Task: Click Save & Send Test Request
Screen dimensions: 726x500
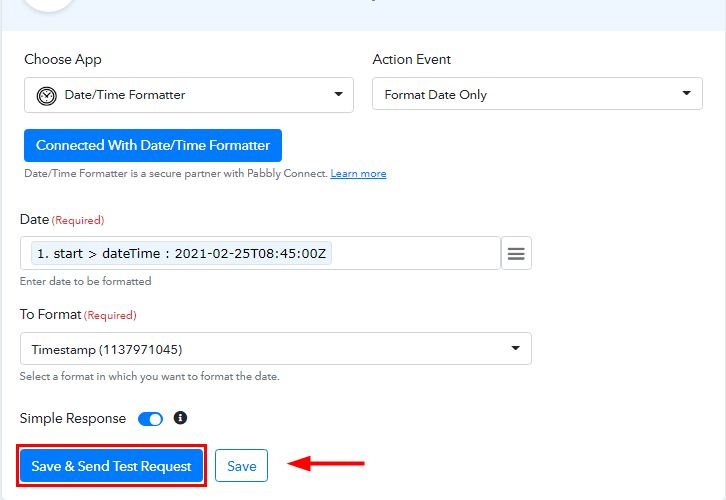Action: tap(111, 466)
